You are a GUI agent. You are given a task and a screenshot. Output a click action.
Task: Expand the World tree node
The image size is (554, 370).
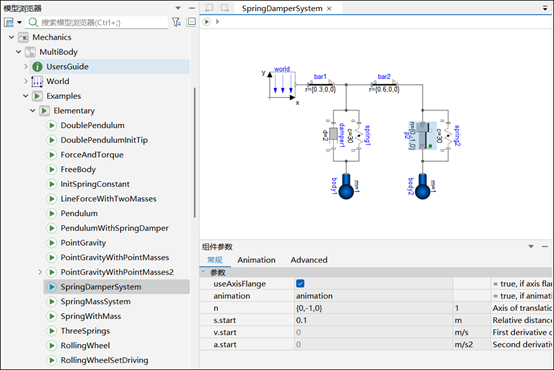[26, 81]
